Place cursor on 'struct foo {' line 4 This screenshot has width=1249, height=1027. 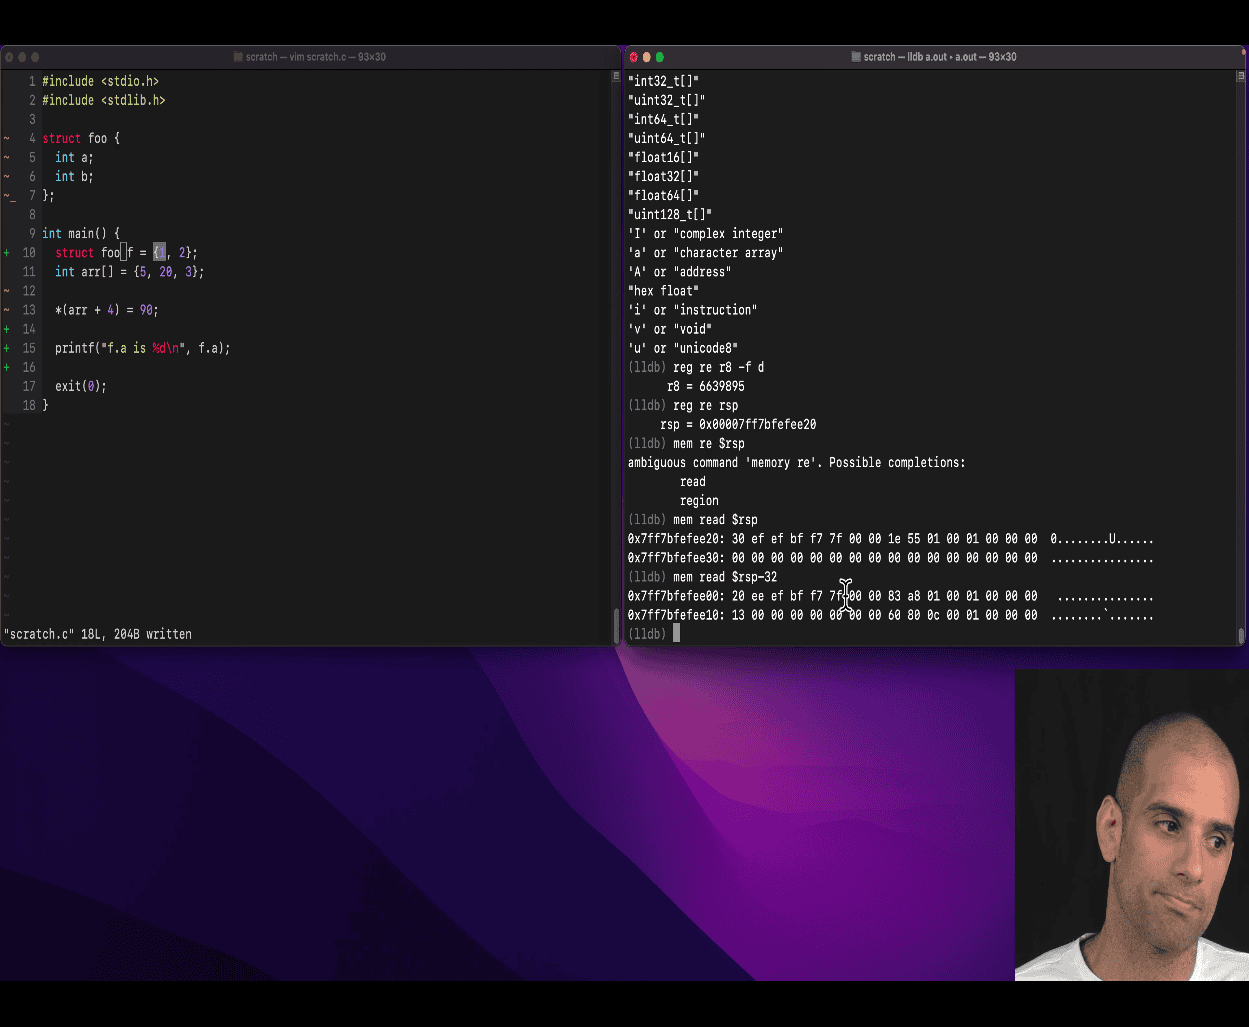81,138
